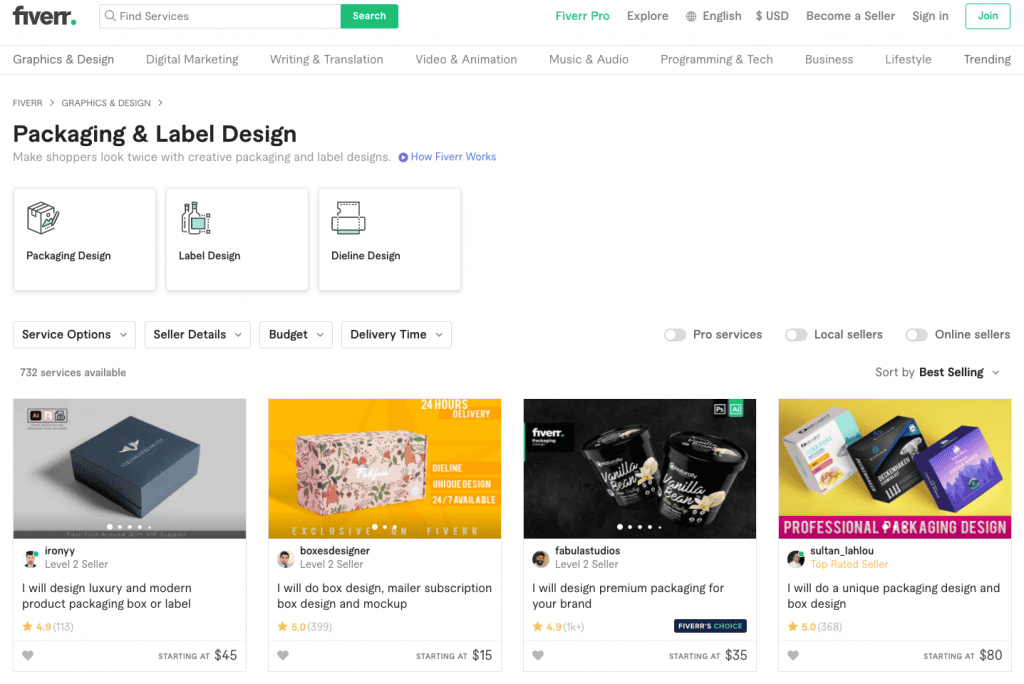
Task: Click the Explore link
Action: 647,16
